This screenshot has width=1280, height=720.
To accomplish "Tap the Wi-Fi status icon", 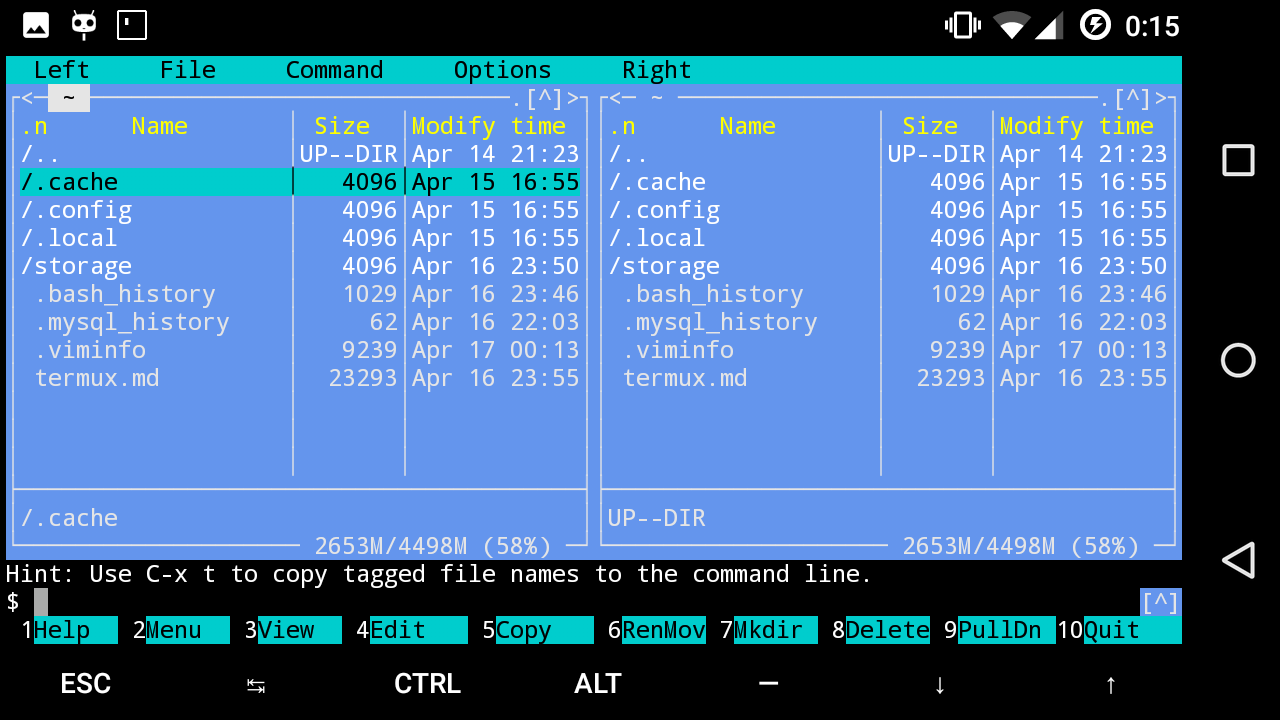I will [1012, 25].
